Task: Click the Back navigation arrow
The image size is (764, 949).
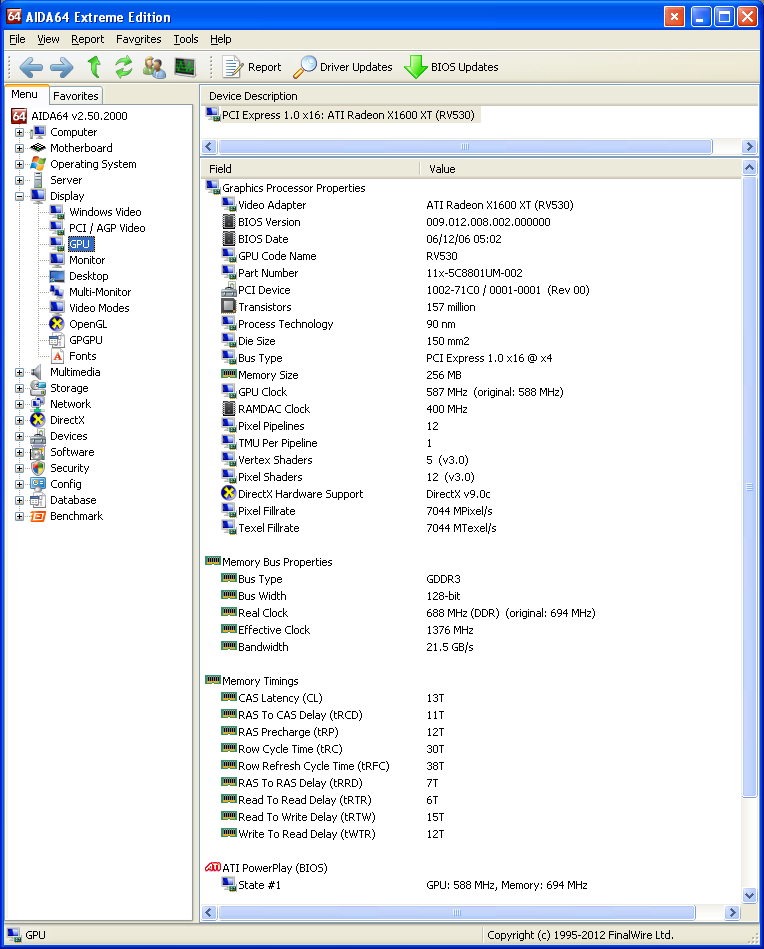Action: click(x=31, y=67)
